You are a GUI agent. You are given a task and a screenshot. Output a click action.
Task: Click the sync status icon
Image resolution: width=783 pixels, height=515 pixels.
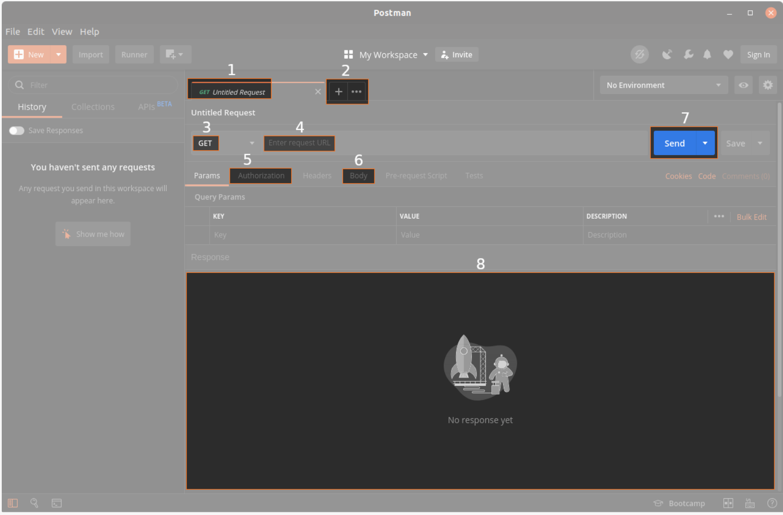click(x=639, y=54)
